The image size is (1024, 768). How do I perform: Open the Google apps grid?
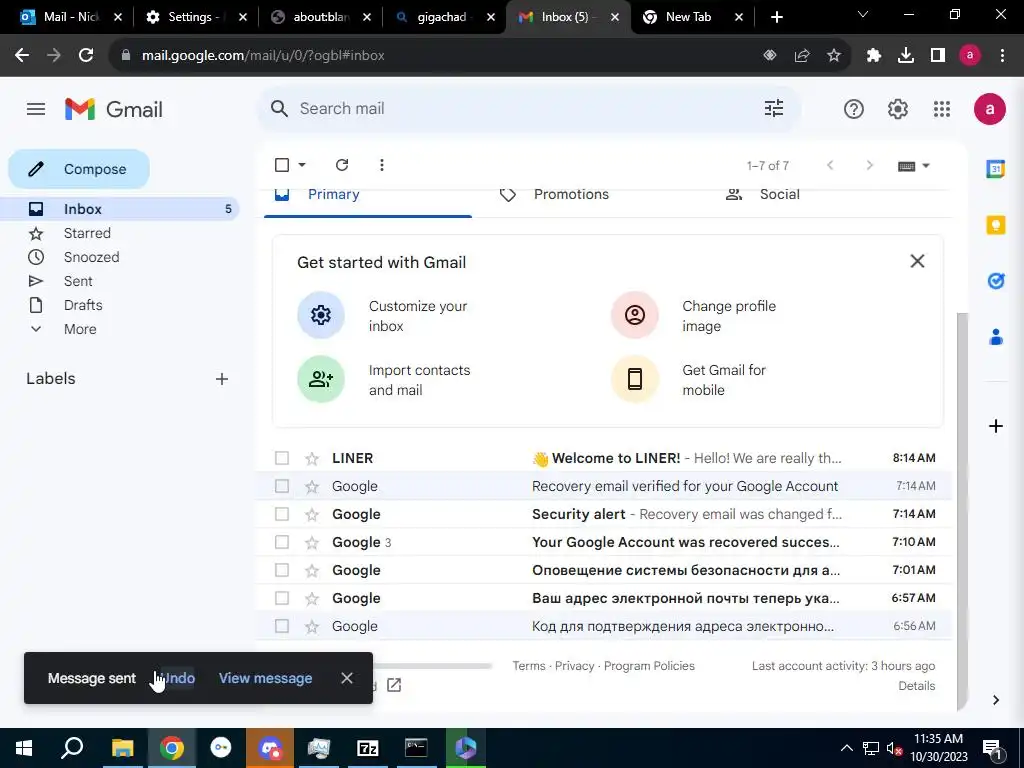[942, 109]
